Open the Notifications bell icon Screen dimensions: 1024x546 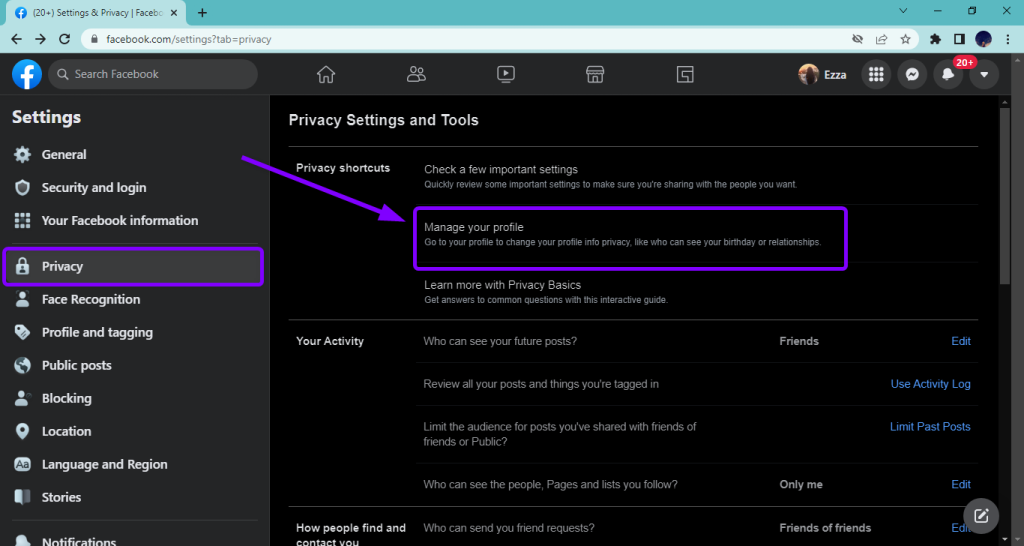pyautogui.click(x=948, y=74)
